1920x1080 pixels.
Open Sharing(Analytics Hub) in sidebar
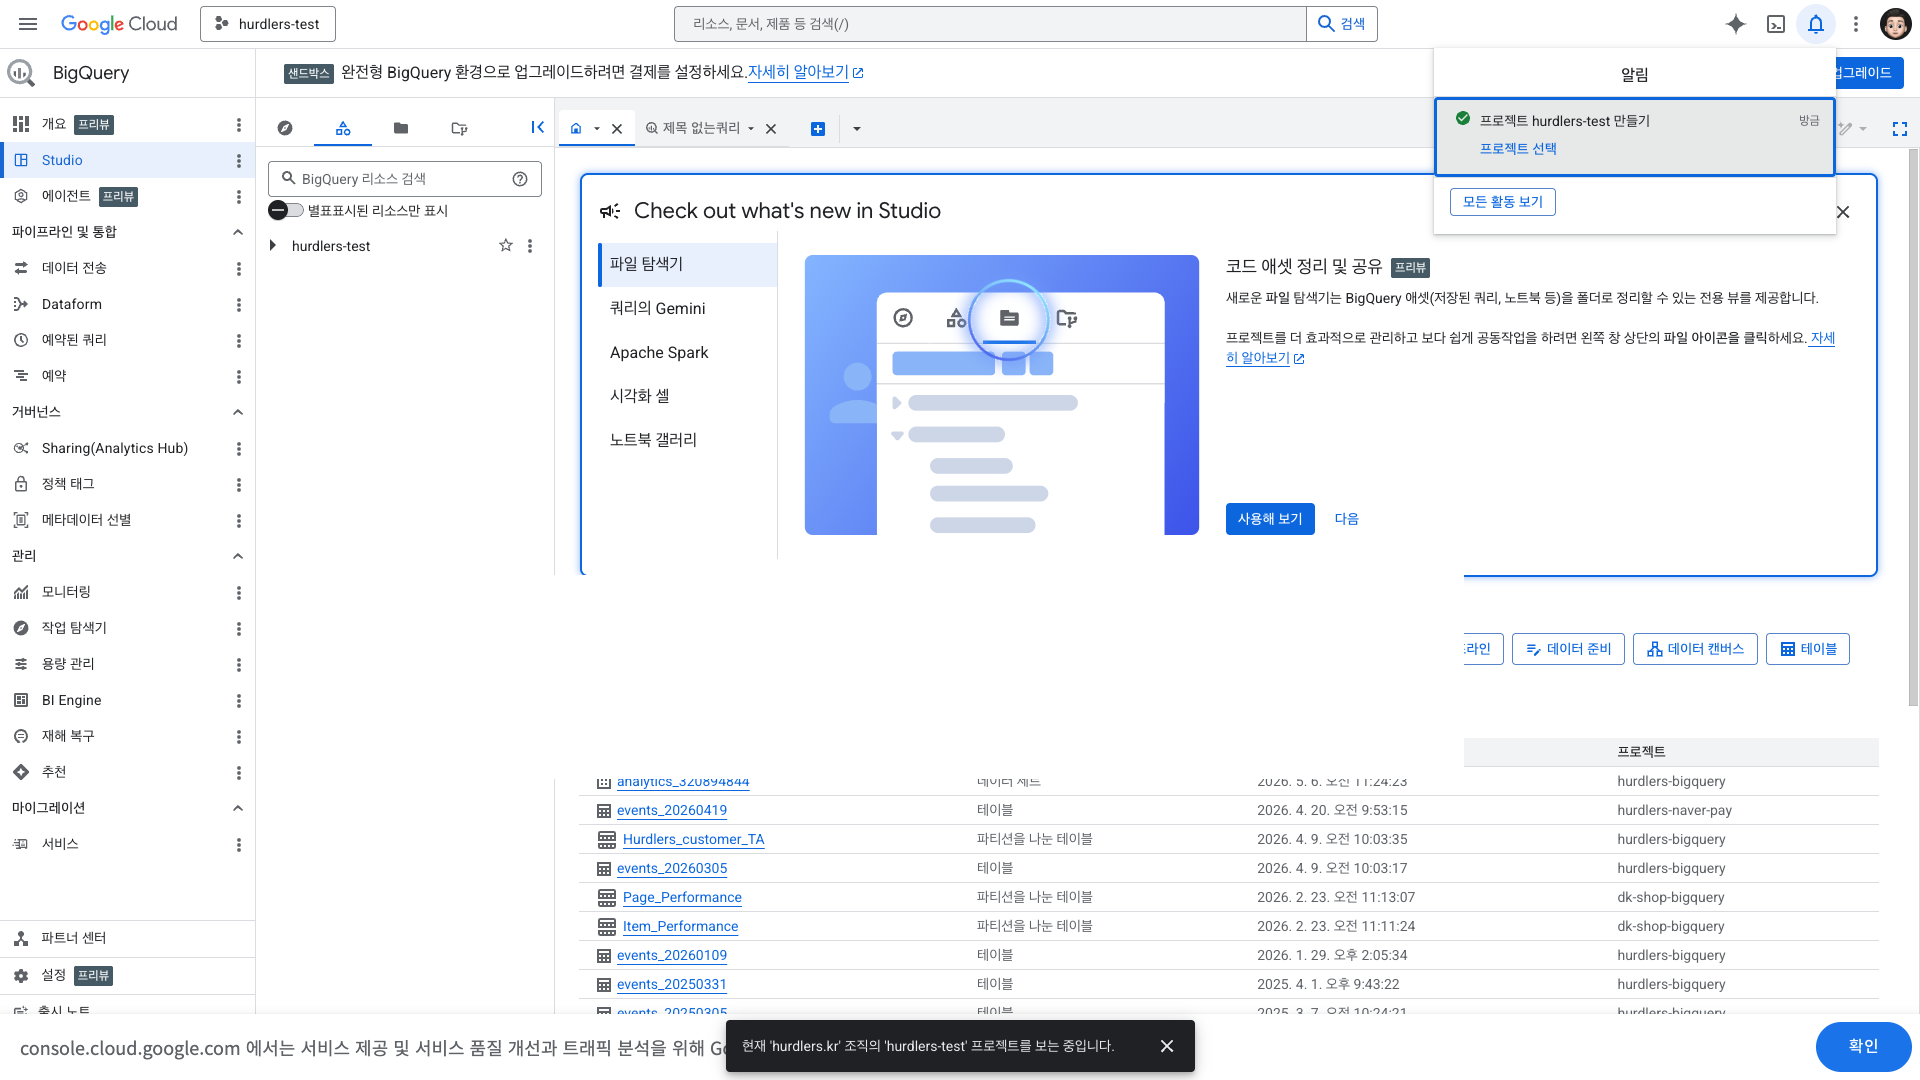point(115,448)
